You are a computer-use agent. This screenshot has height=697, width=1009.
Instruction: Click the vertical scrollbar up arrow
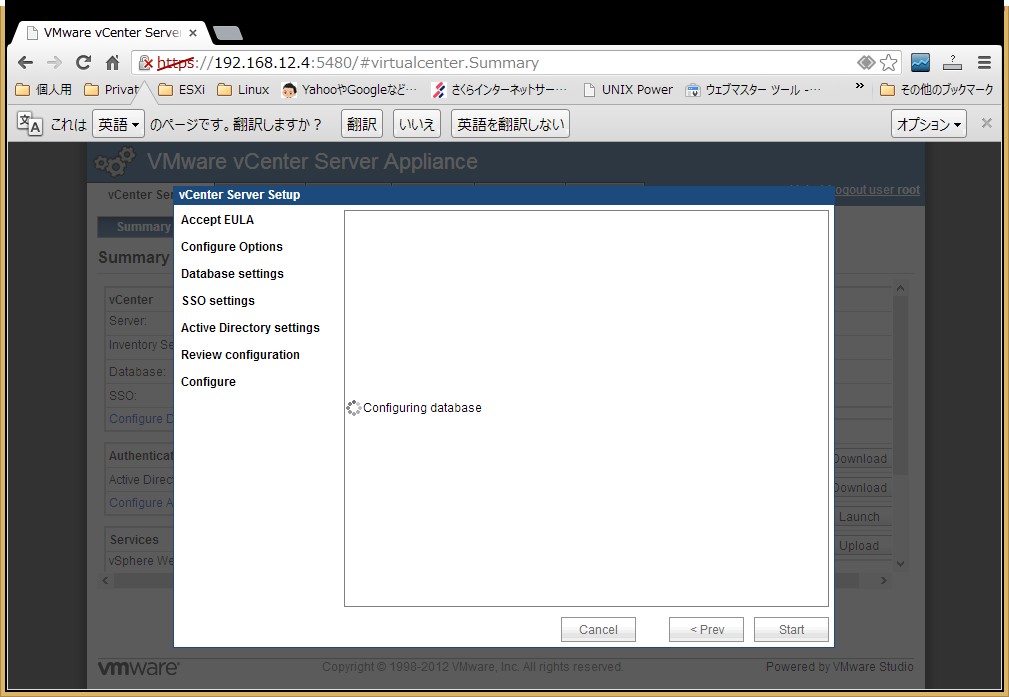click(900, 288)
